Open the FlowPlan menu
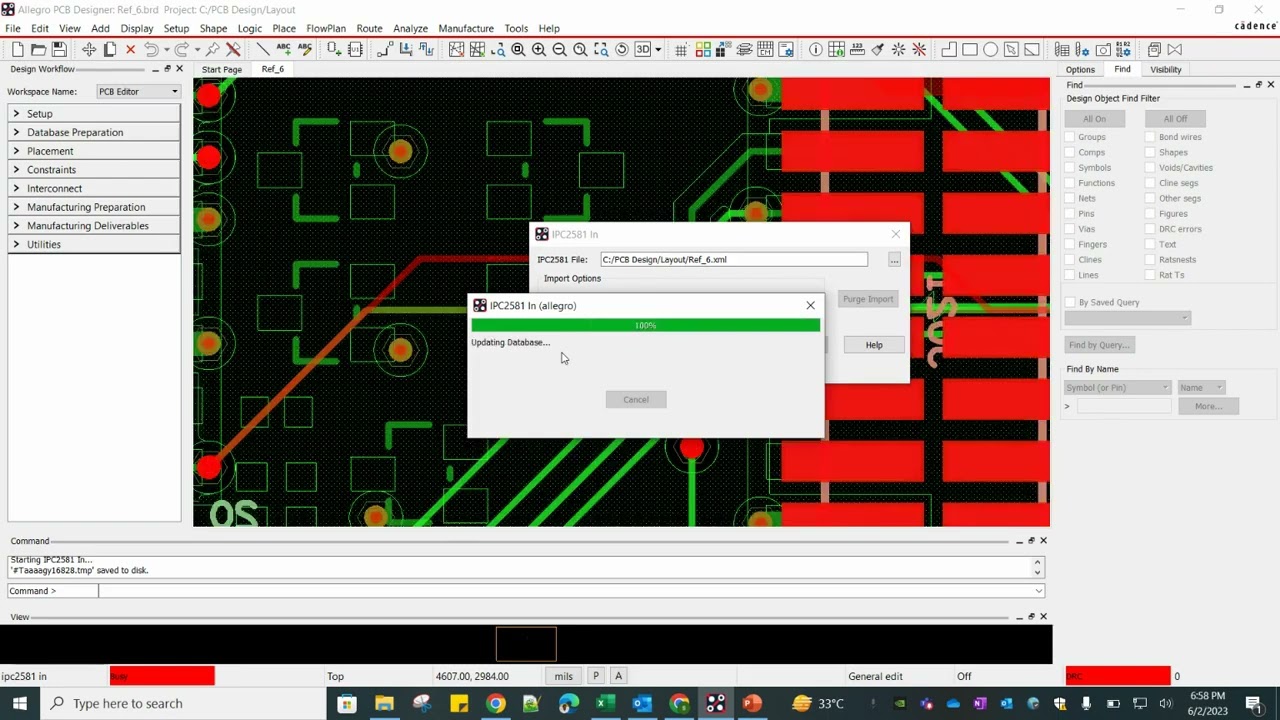1280x720 pixels. click(x=326, y=28)
